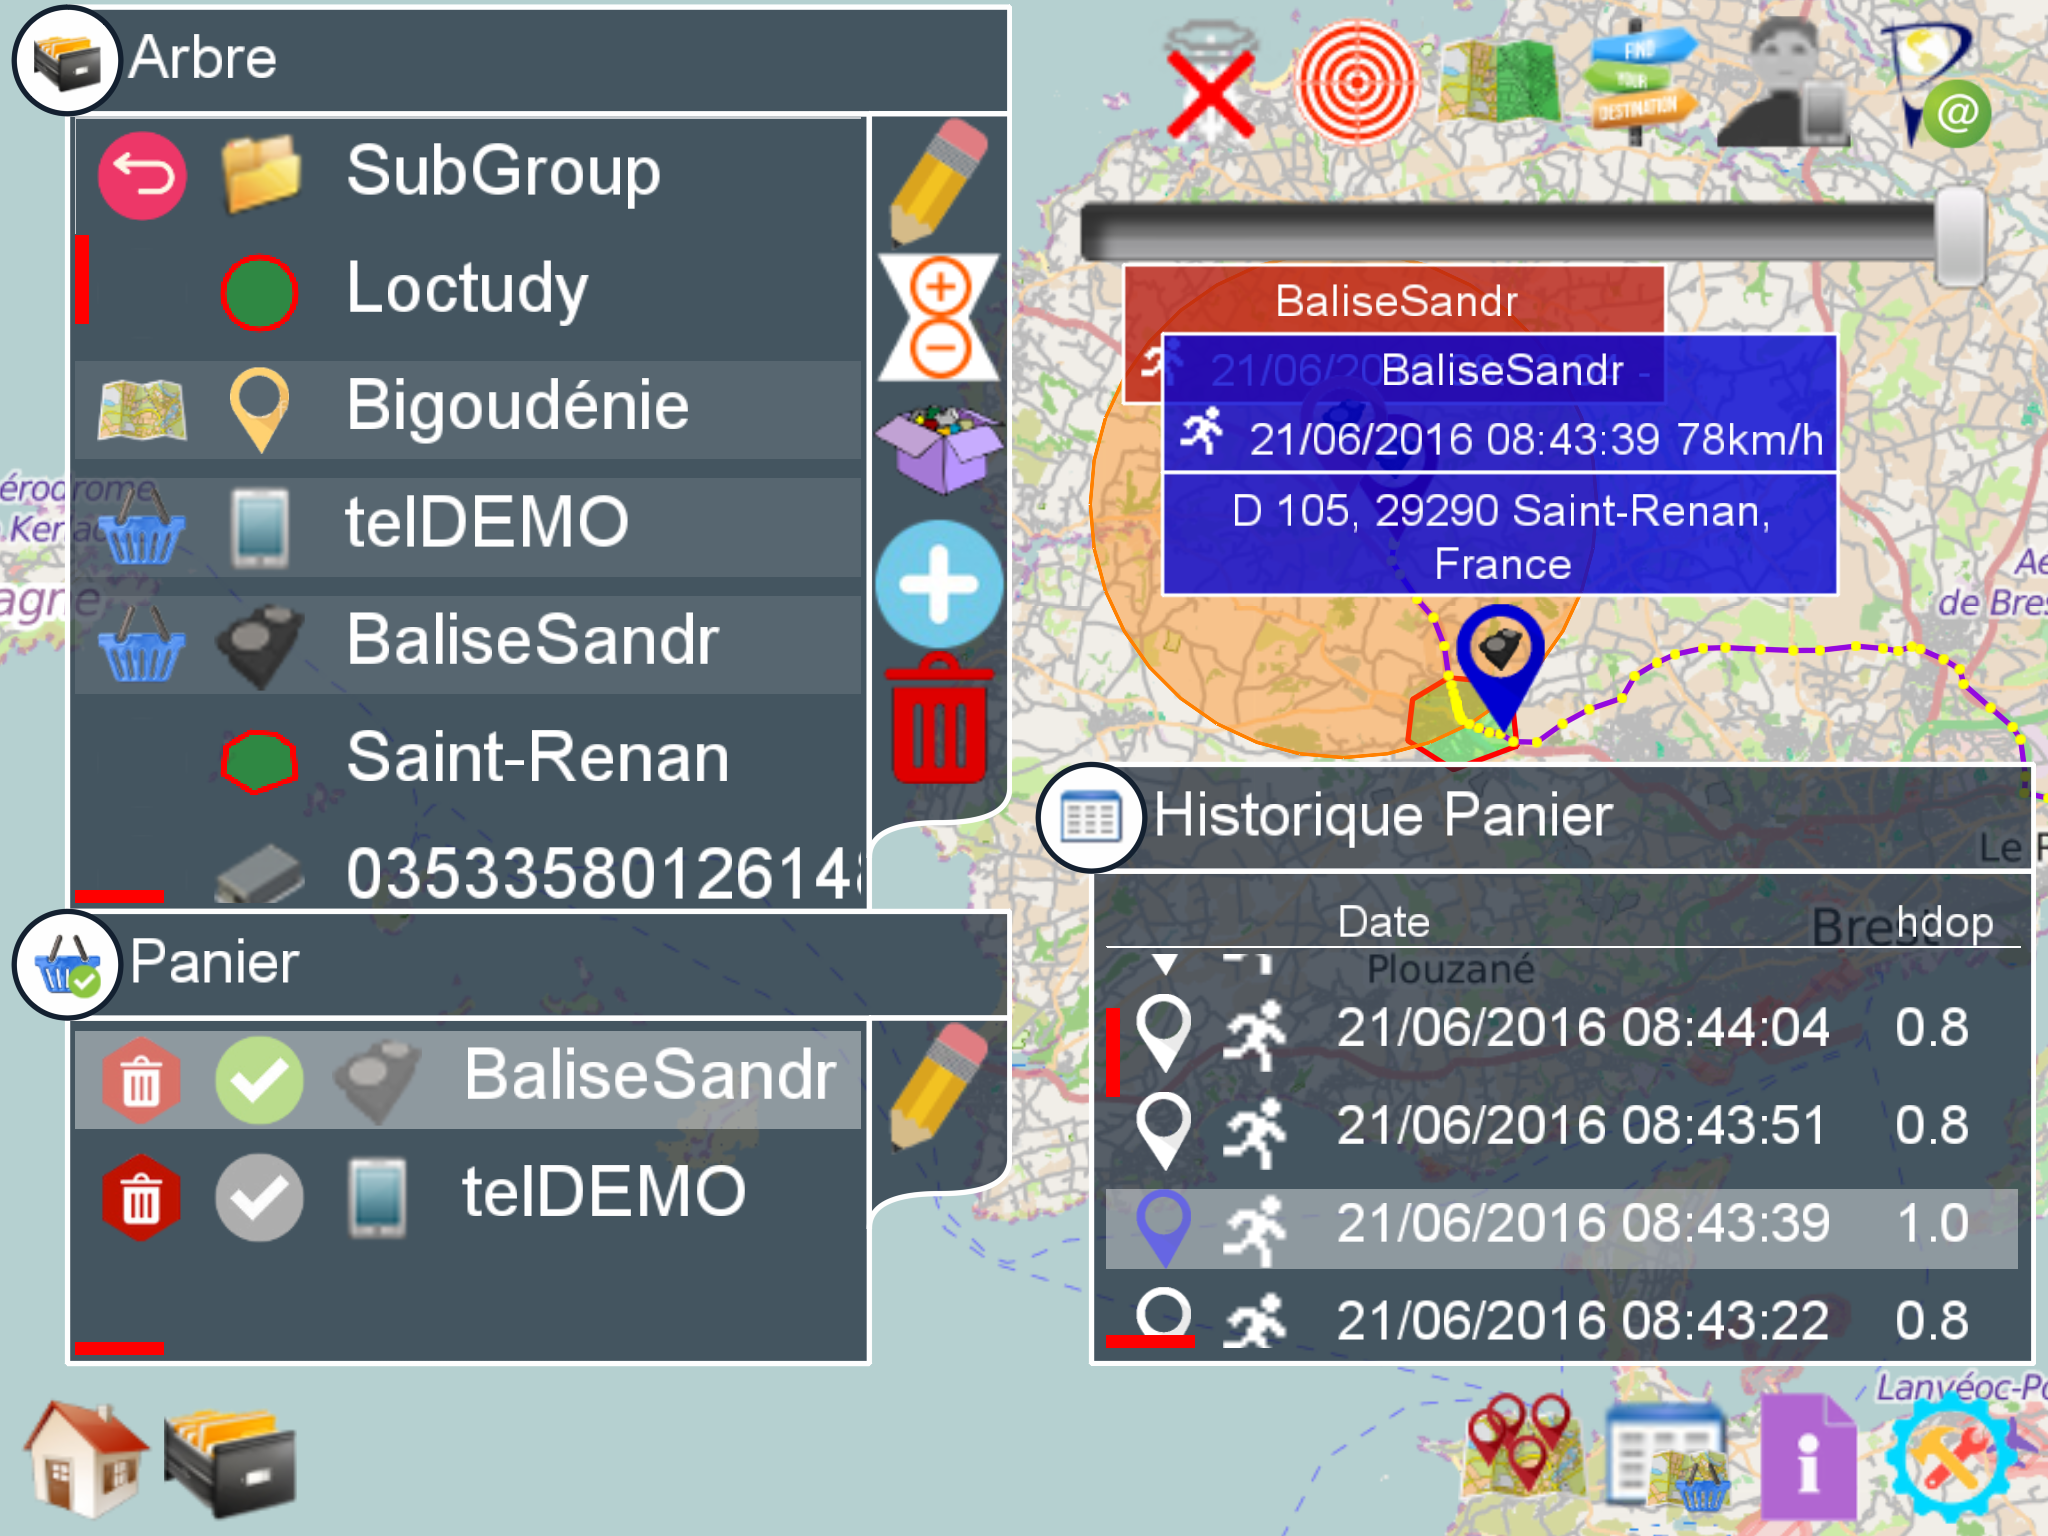This screenshot has height=1536, width=2048.
Task: Toggle the green checkmark for BaliseSandr
Action: click(x=259, y=1080)
